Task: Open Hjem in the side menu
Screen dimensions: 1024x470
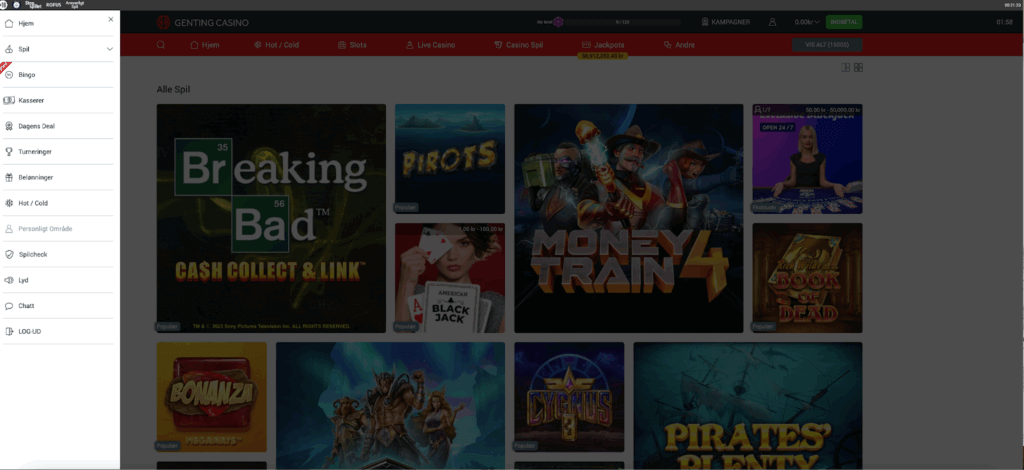Action: pyautogui.click(x=57, y=24)
